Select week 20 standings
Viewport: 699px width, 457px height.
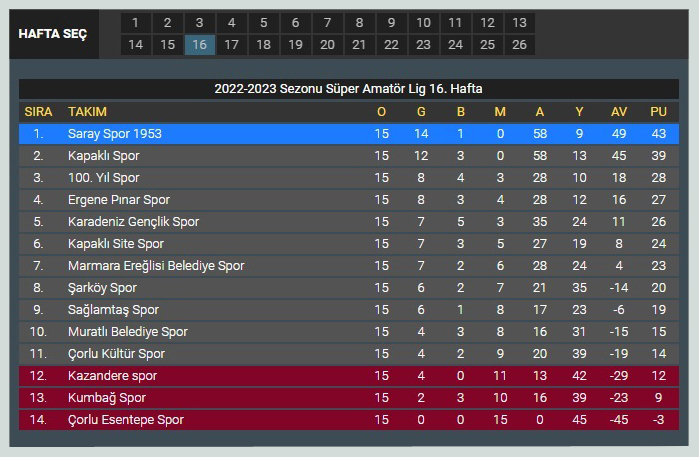click(327, 45)
